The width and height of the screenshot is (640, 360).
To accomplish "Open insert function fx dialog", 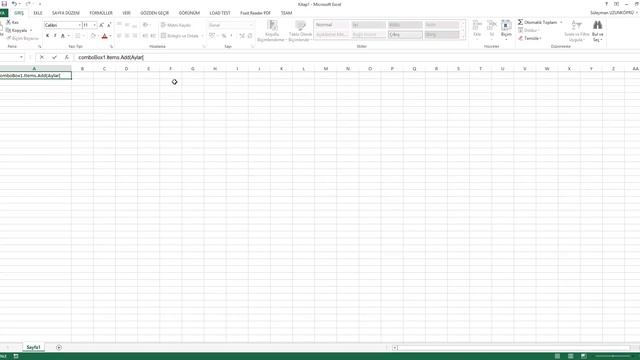I will (67, 58).
